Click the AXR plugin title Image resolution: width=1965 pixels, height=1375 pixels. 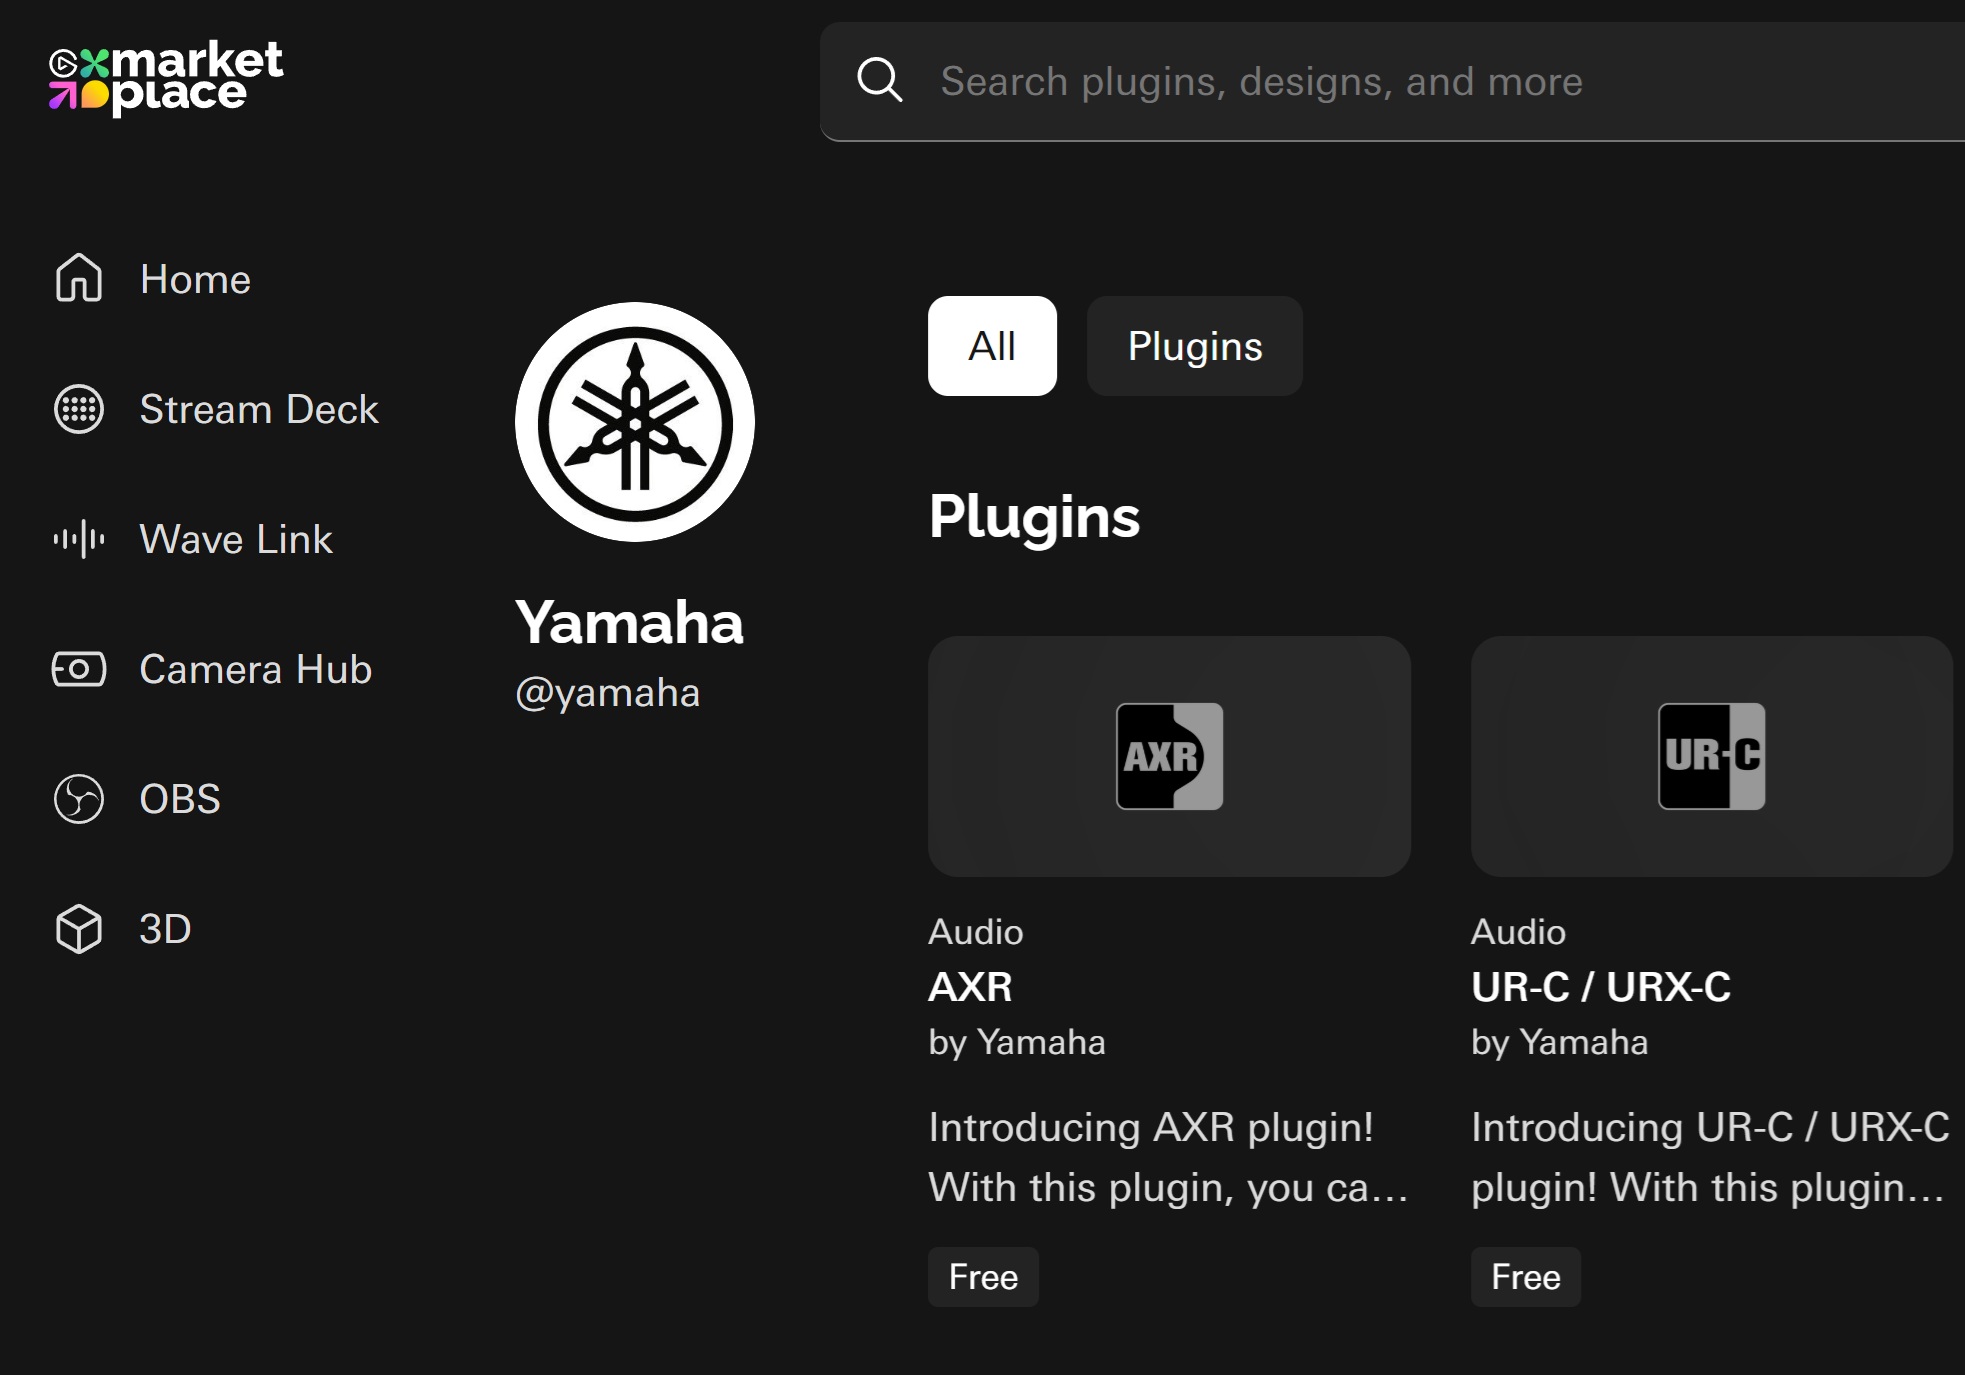970,987
